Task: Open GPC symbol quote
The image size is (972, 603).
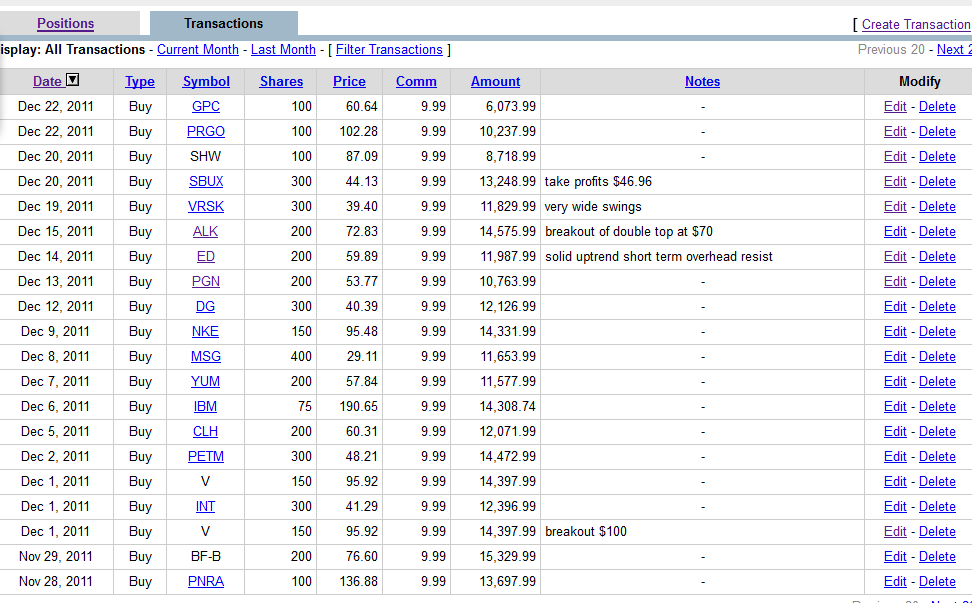Action: tap(206, 107)
